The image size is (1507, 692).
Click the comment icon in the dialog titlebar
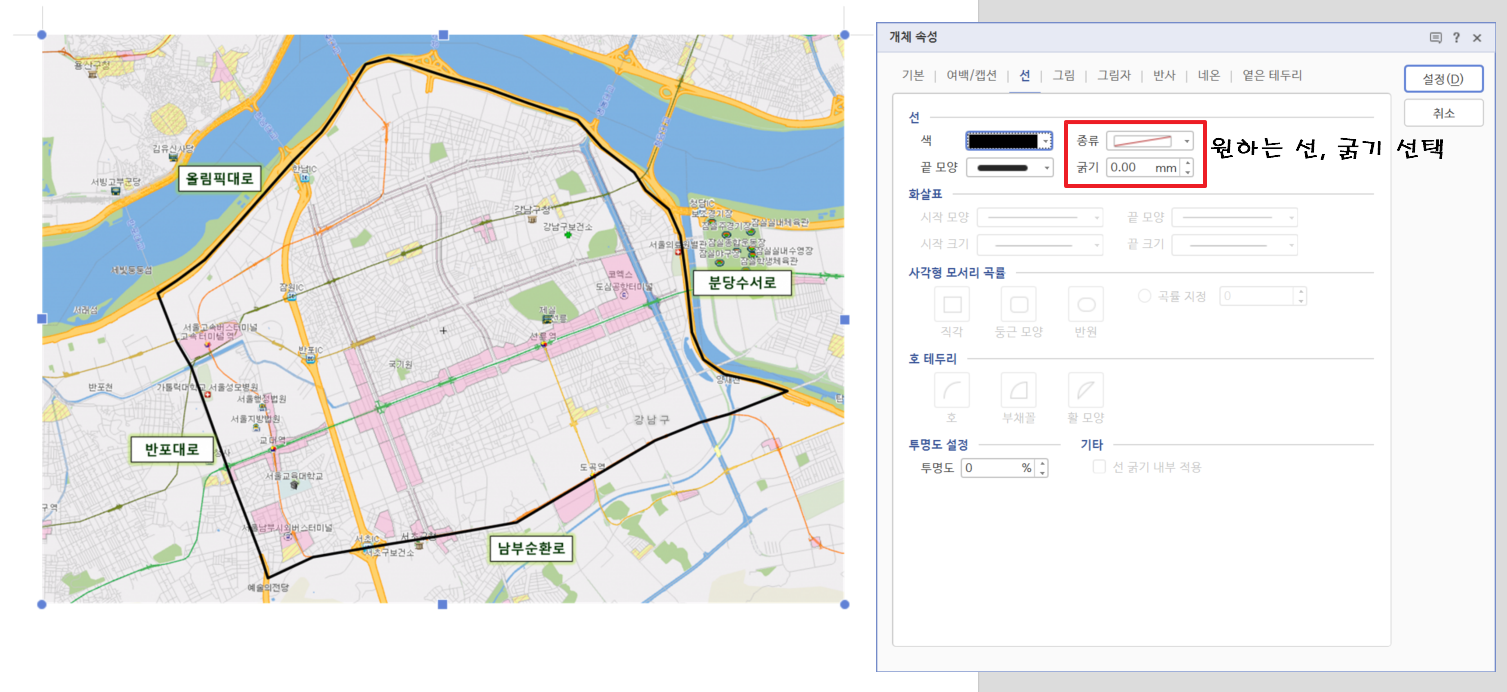[x=1434, y=37]
